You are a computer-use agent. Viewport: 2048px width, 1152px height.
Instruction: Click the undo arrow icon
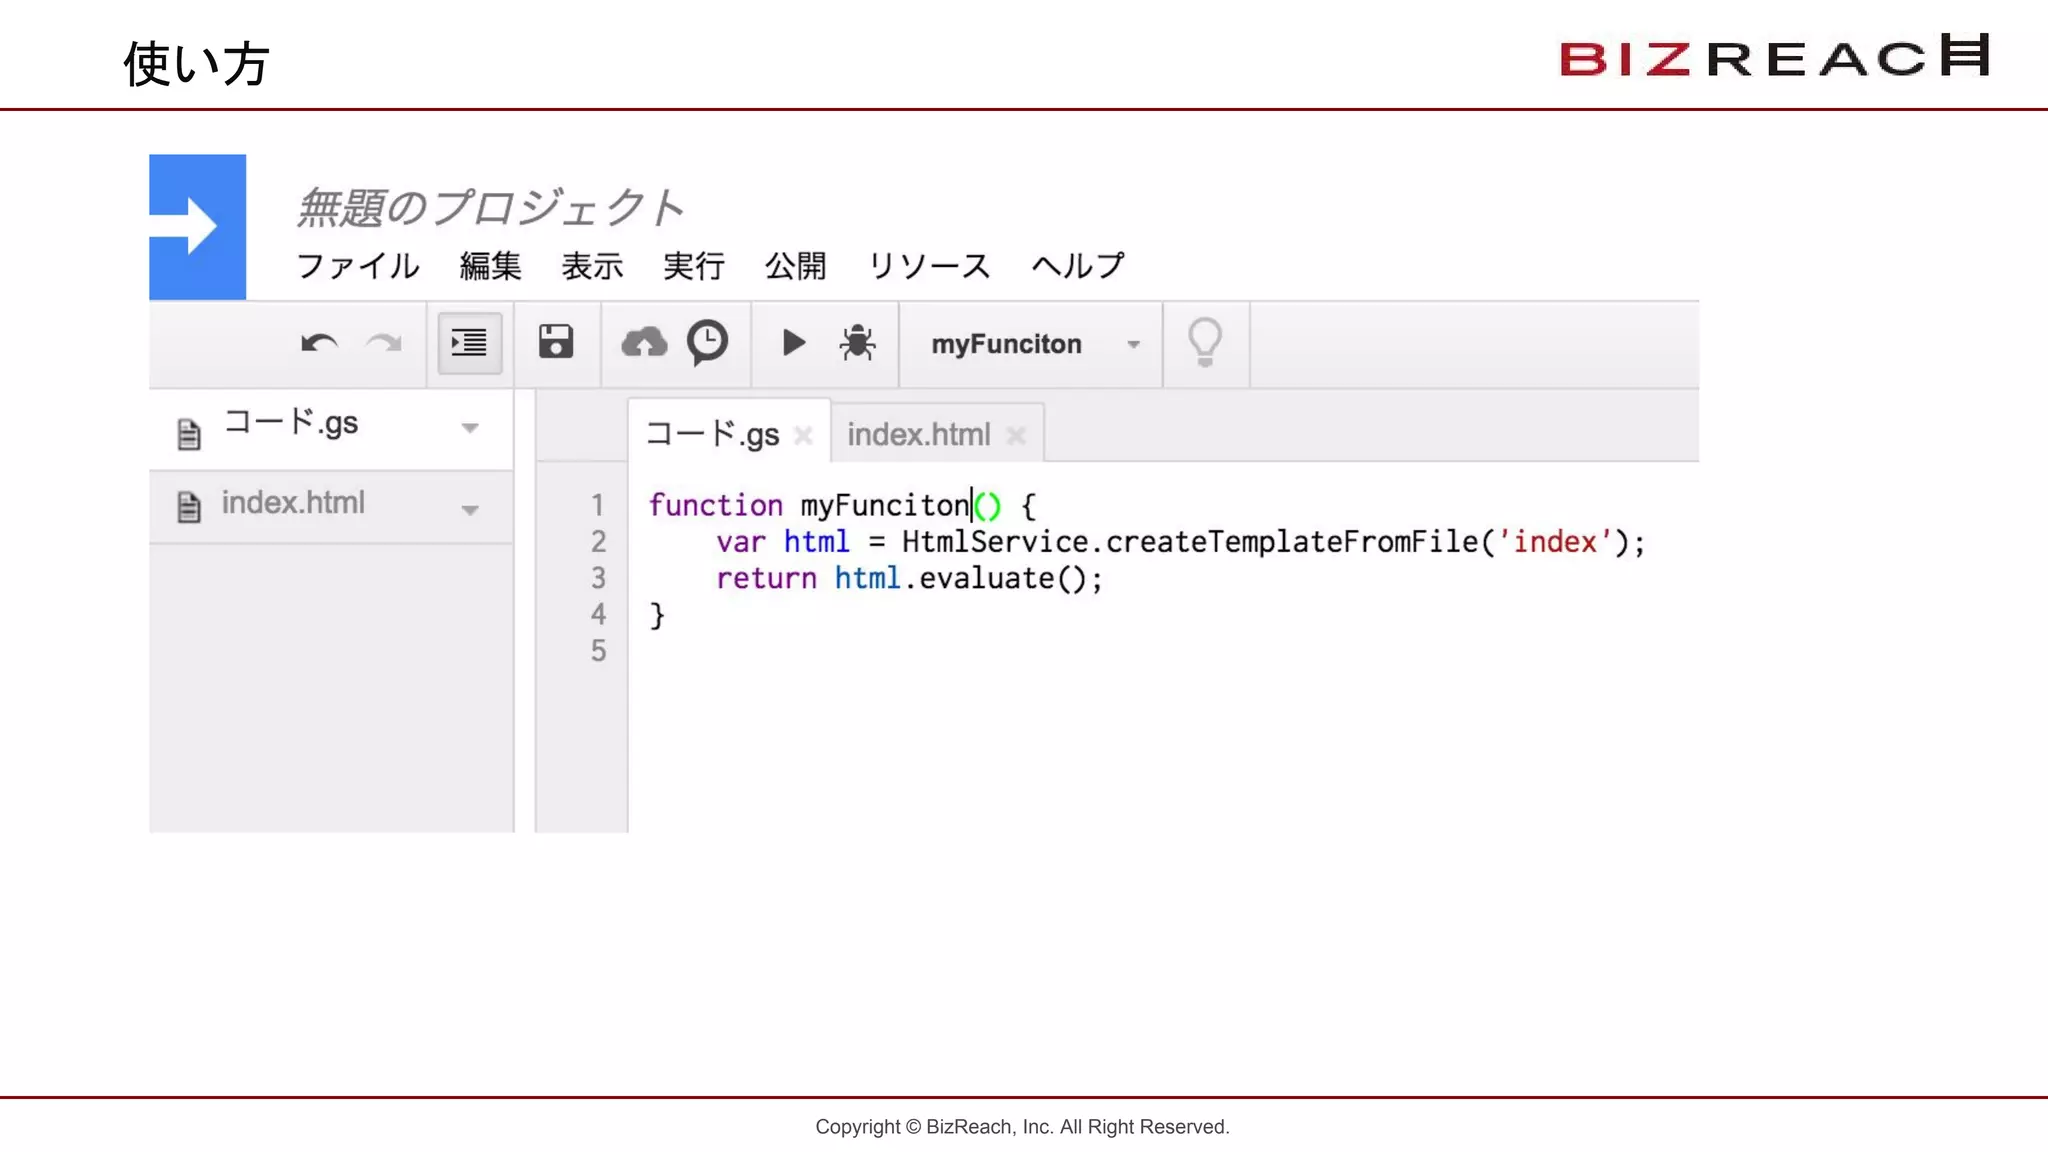click(x=319, y=344)
